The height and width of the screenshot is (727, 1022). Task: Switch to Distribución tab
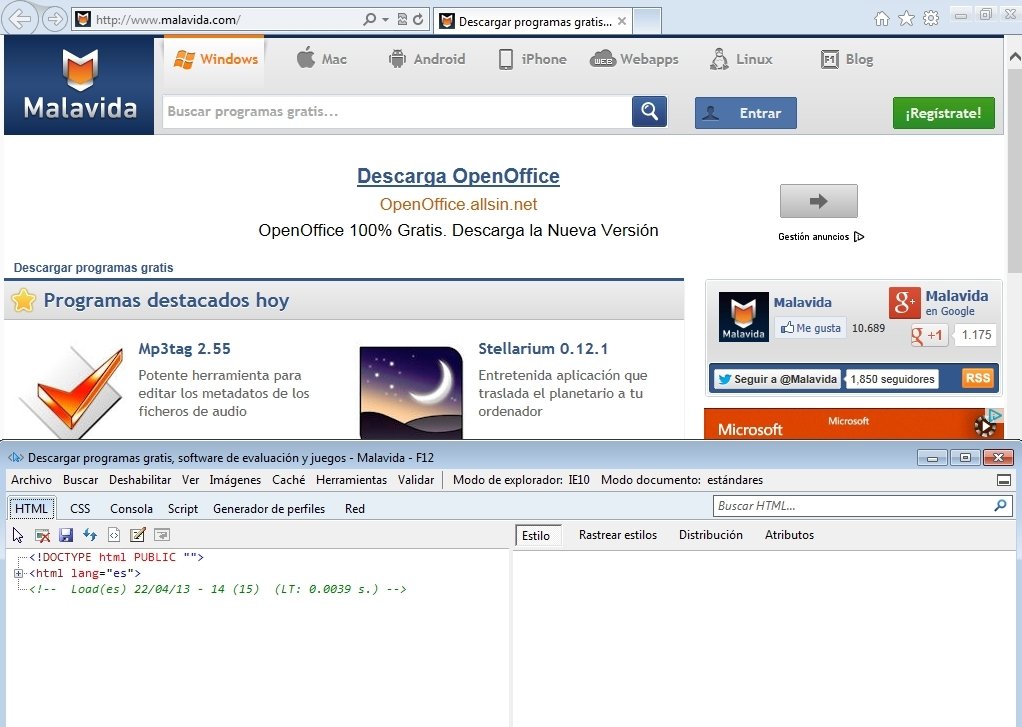click(710, 535)
